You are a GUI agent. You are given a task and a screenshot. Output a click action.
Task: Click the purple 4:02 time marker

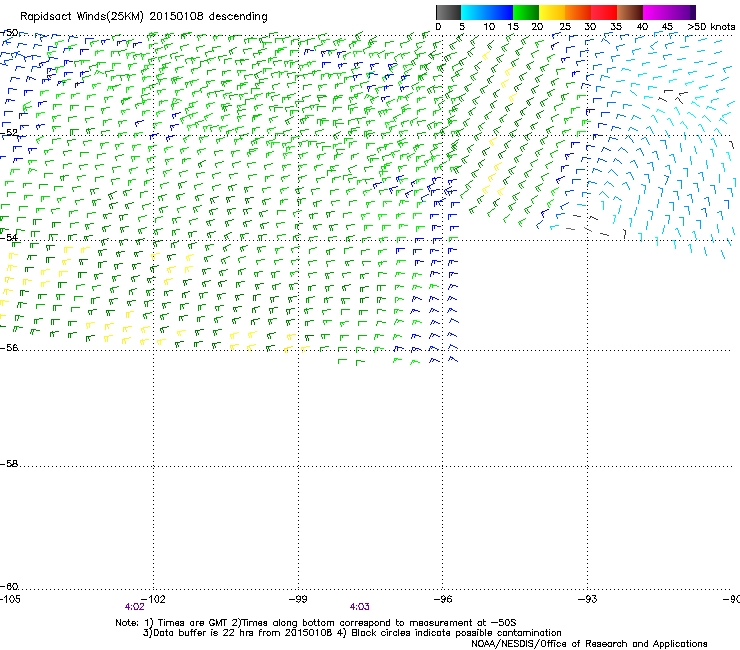[x=135, y=607]
